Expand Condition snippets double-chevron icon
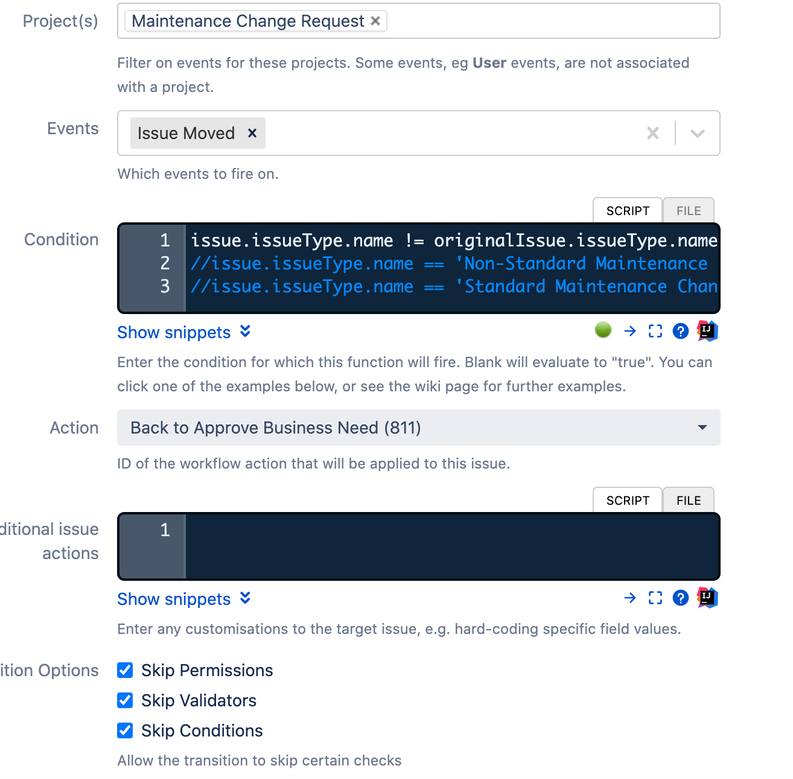This screenshot has width=793, height=779. pyautogui.click(x=245, y=331)
